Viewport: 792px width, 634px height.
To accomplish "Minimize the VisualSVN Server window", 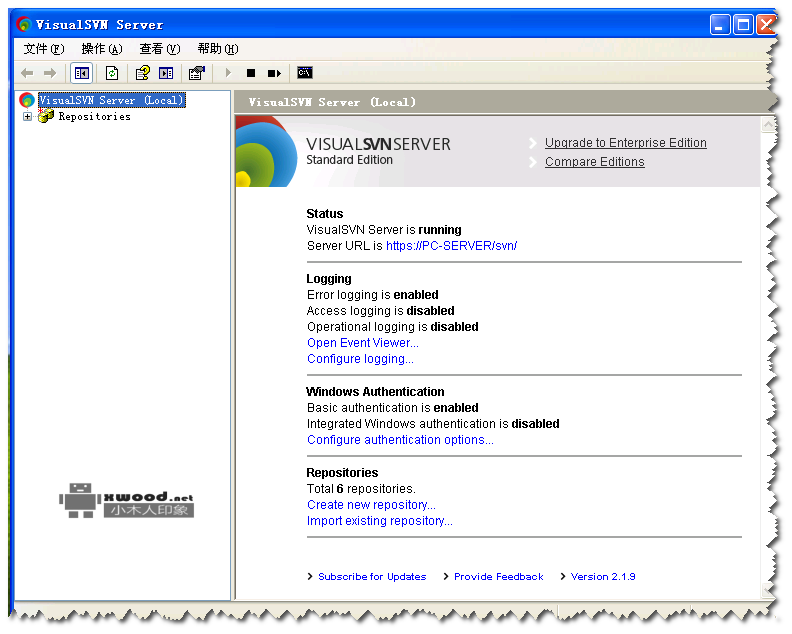I will tap(720, 24).
